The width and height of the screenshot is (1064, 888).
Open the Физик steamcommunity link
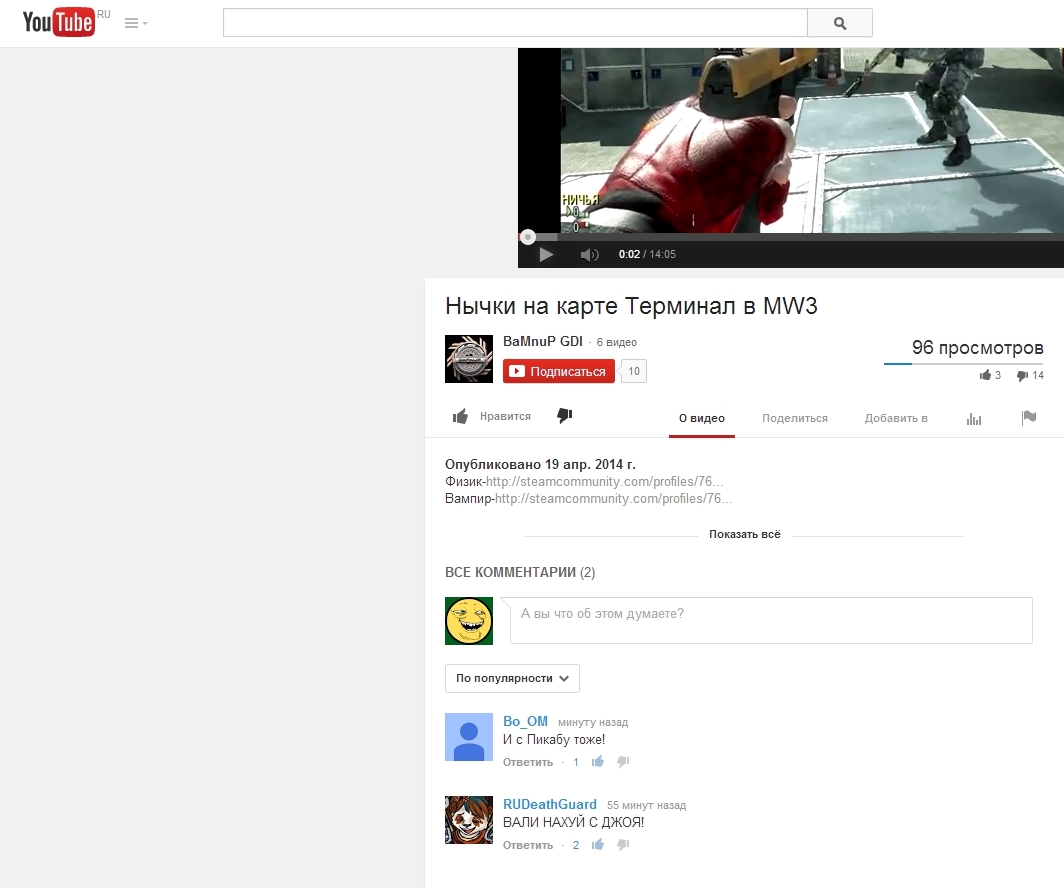coord(605,481)
